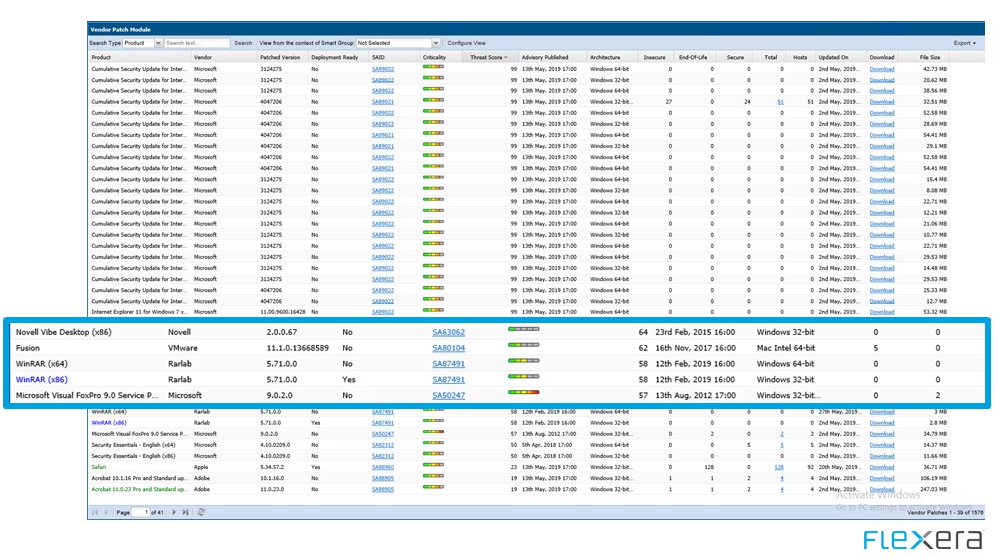Click patched version 11.1.0.13668589
This screenshot has height=559, width=998.
(297, 348)
